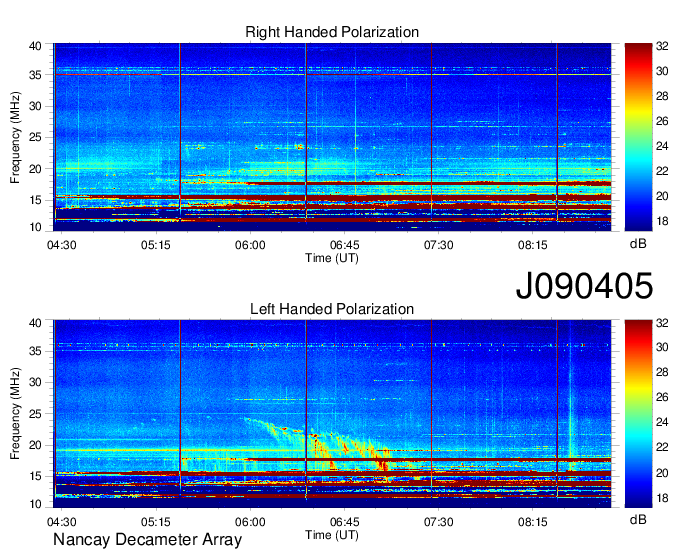
Task: Click the 05:15 time tick of Left Handed plot
Action: coord(156,522)
